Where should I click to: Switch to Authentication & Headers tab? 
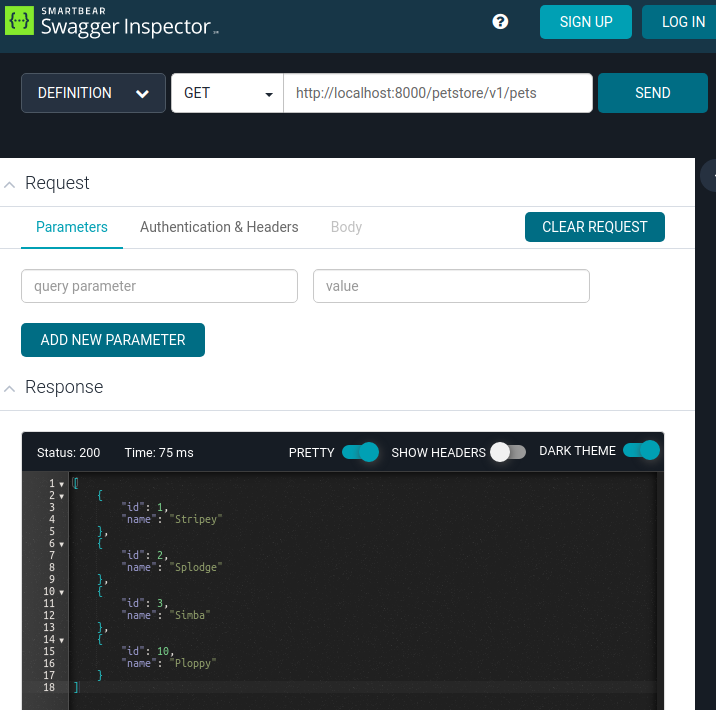[219, 227]
